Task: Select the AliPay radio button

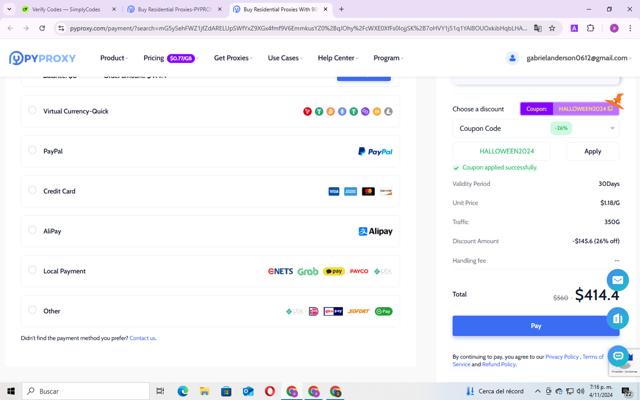Action: point(32,230)
